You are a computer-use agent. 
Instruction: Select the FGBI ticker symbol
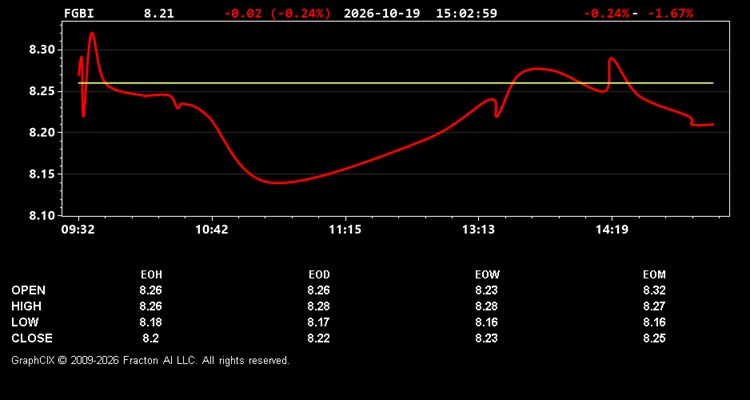79,13
